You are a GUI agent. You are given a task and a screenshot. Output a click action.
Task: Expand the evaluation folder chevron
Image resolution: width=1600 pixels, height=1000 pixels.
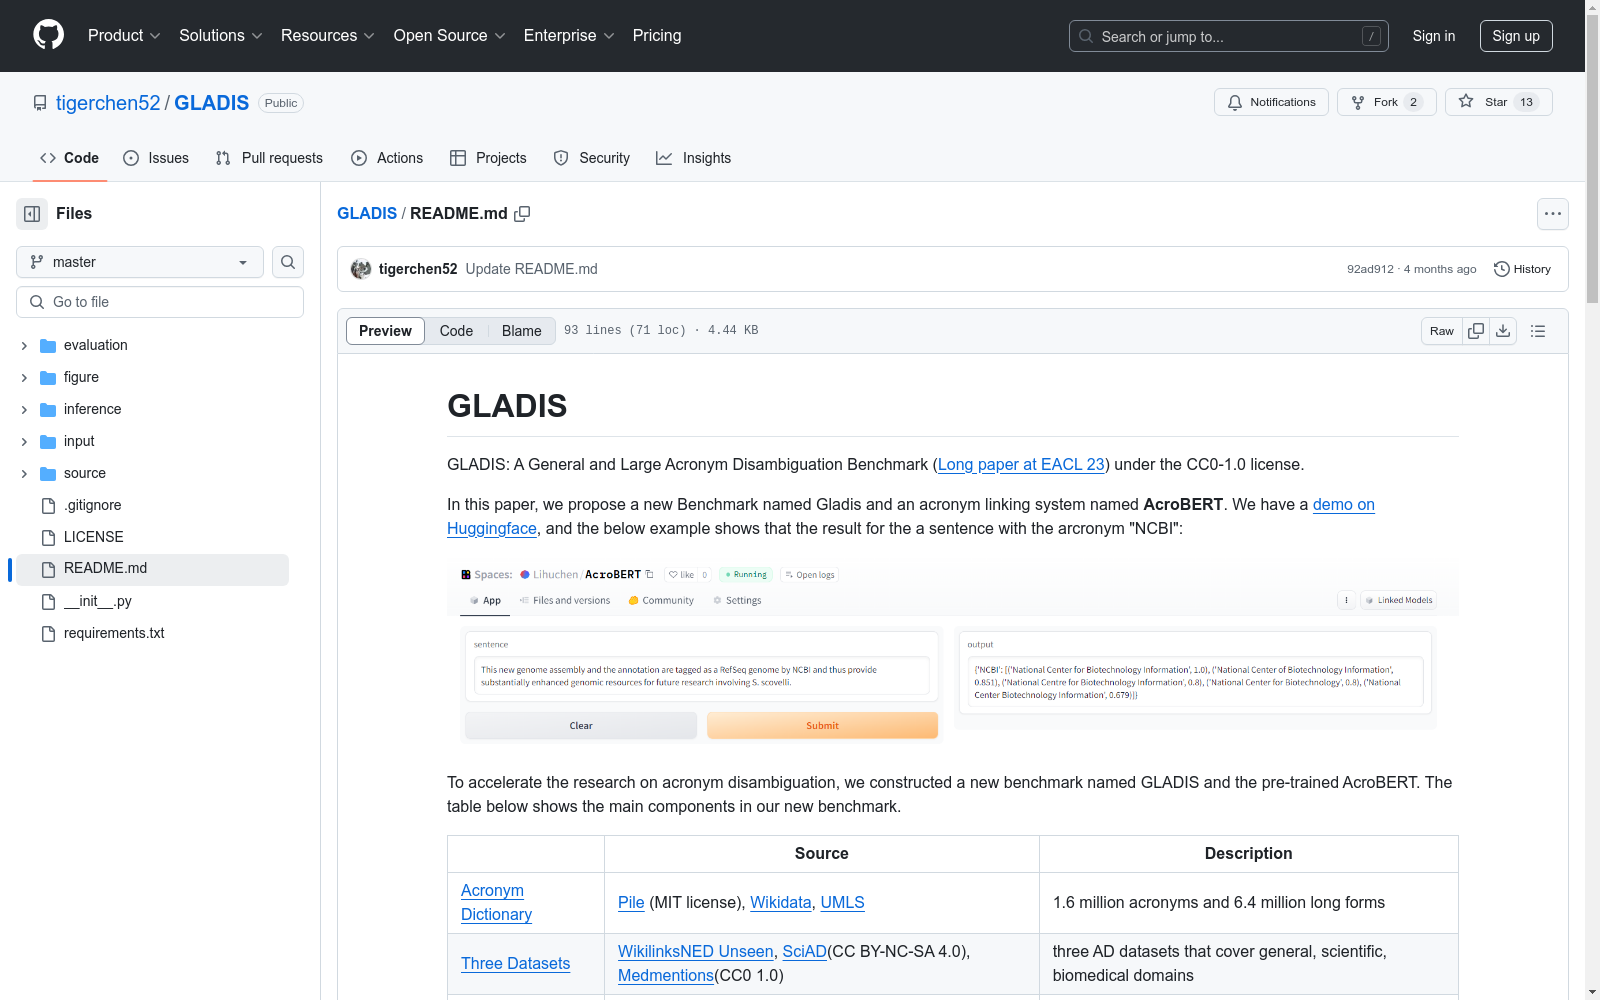(x=24, y=346)
